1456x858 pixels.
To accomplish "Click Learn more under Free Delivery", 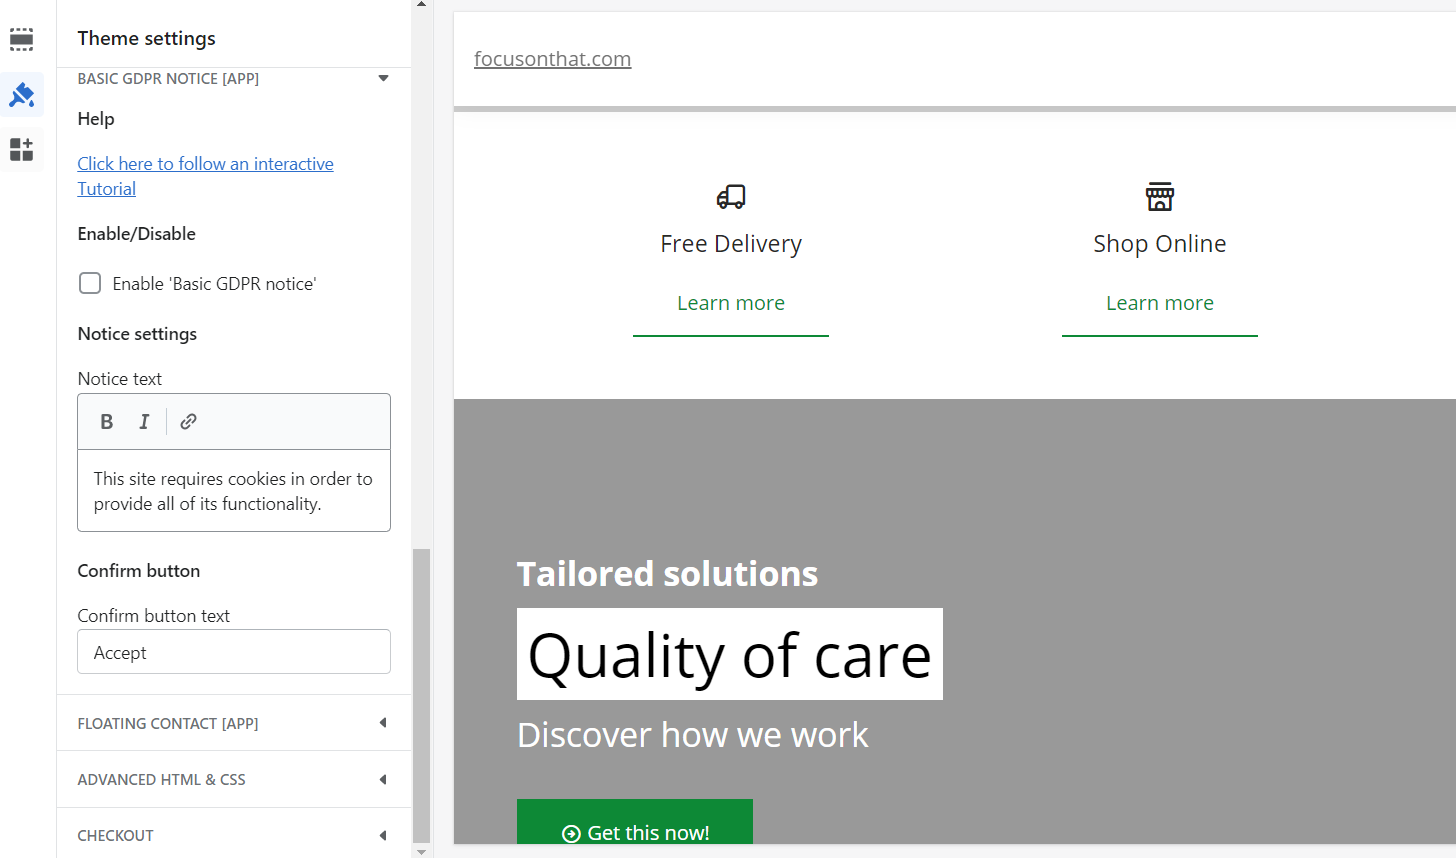I will pos(731,303).
